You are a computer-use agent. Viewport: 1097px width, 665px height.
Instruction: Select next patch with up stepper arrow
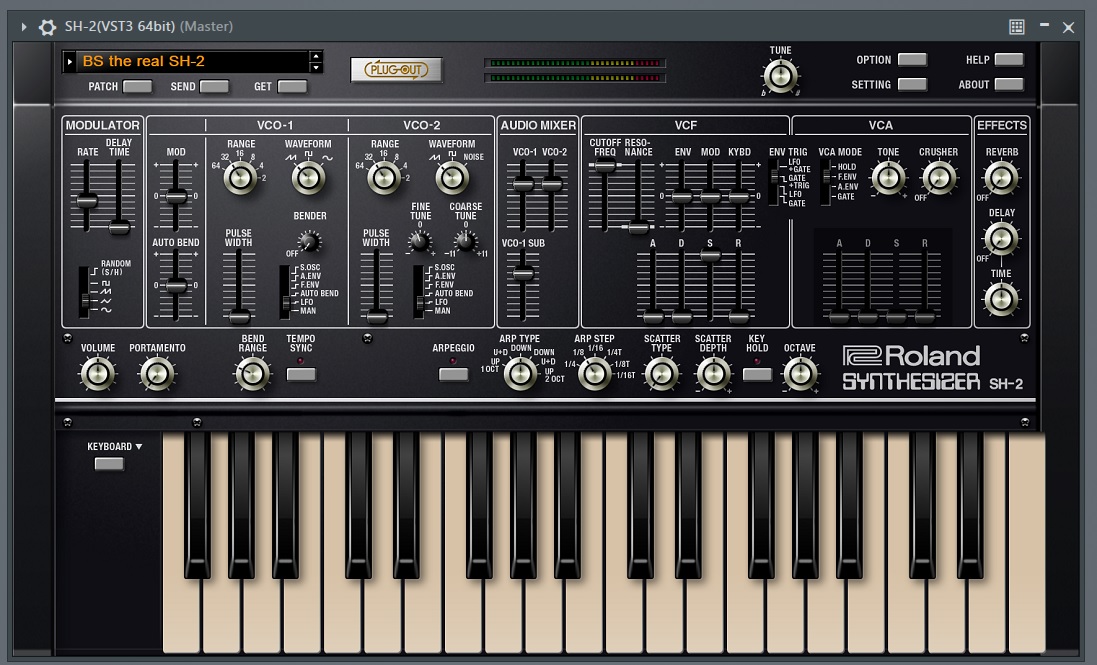coord(316,56)
